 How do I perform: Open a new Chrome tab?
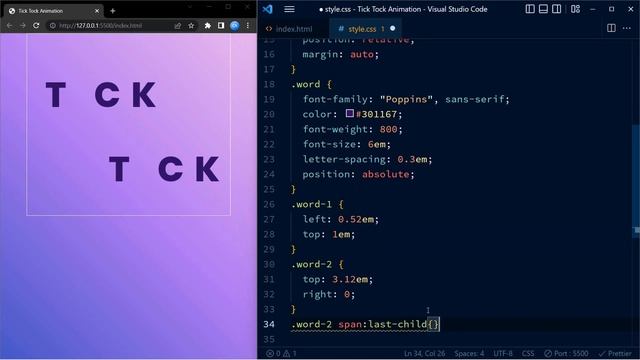click(x=113, y=11)
